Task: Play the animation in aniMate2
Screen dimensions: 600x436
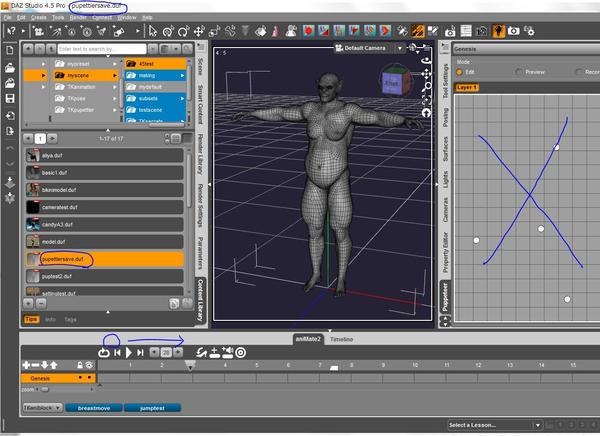Action: tap(129, 353)
